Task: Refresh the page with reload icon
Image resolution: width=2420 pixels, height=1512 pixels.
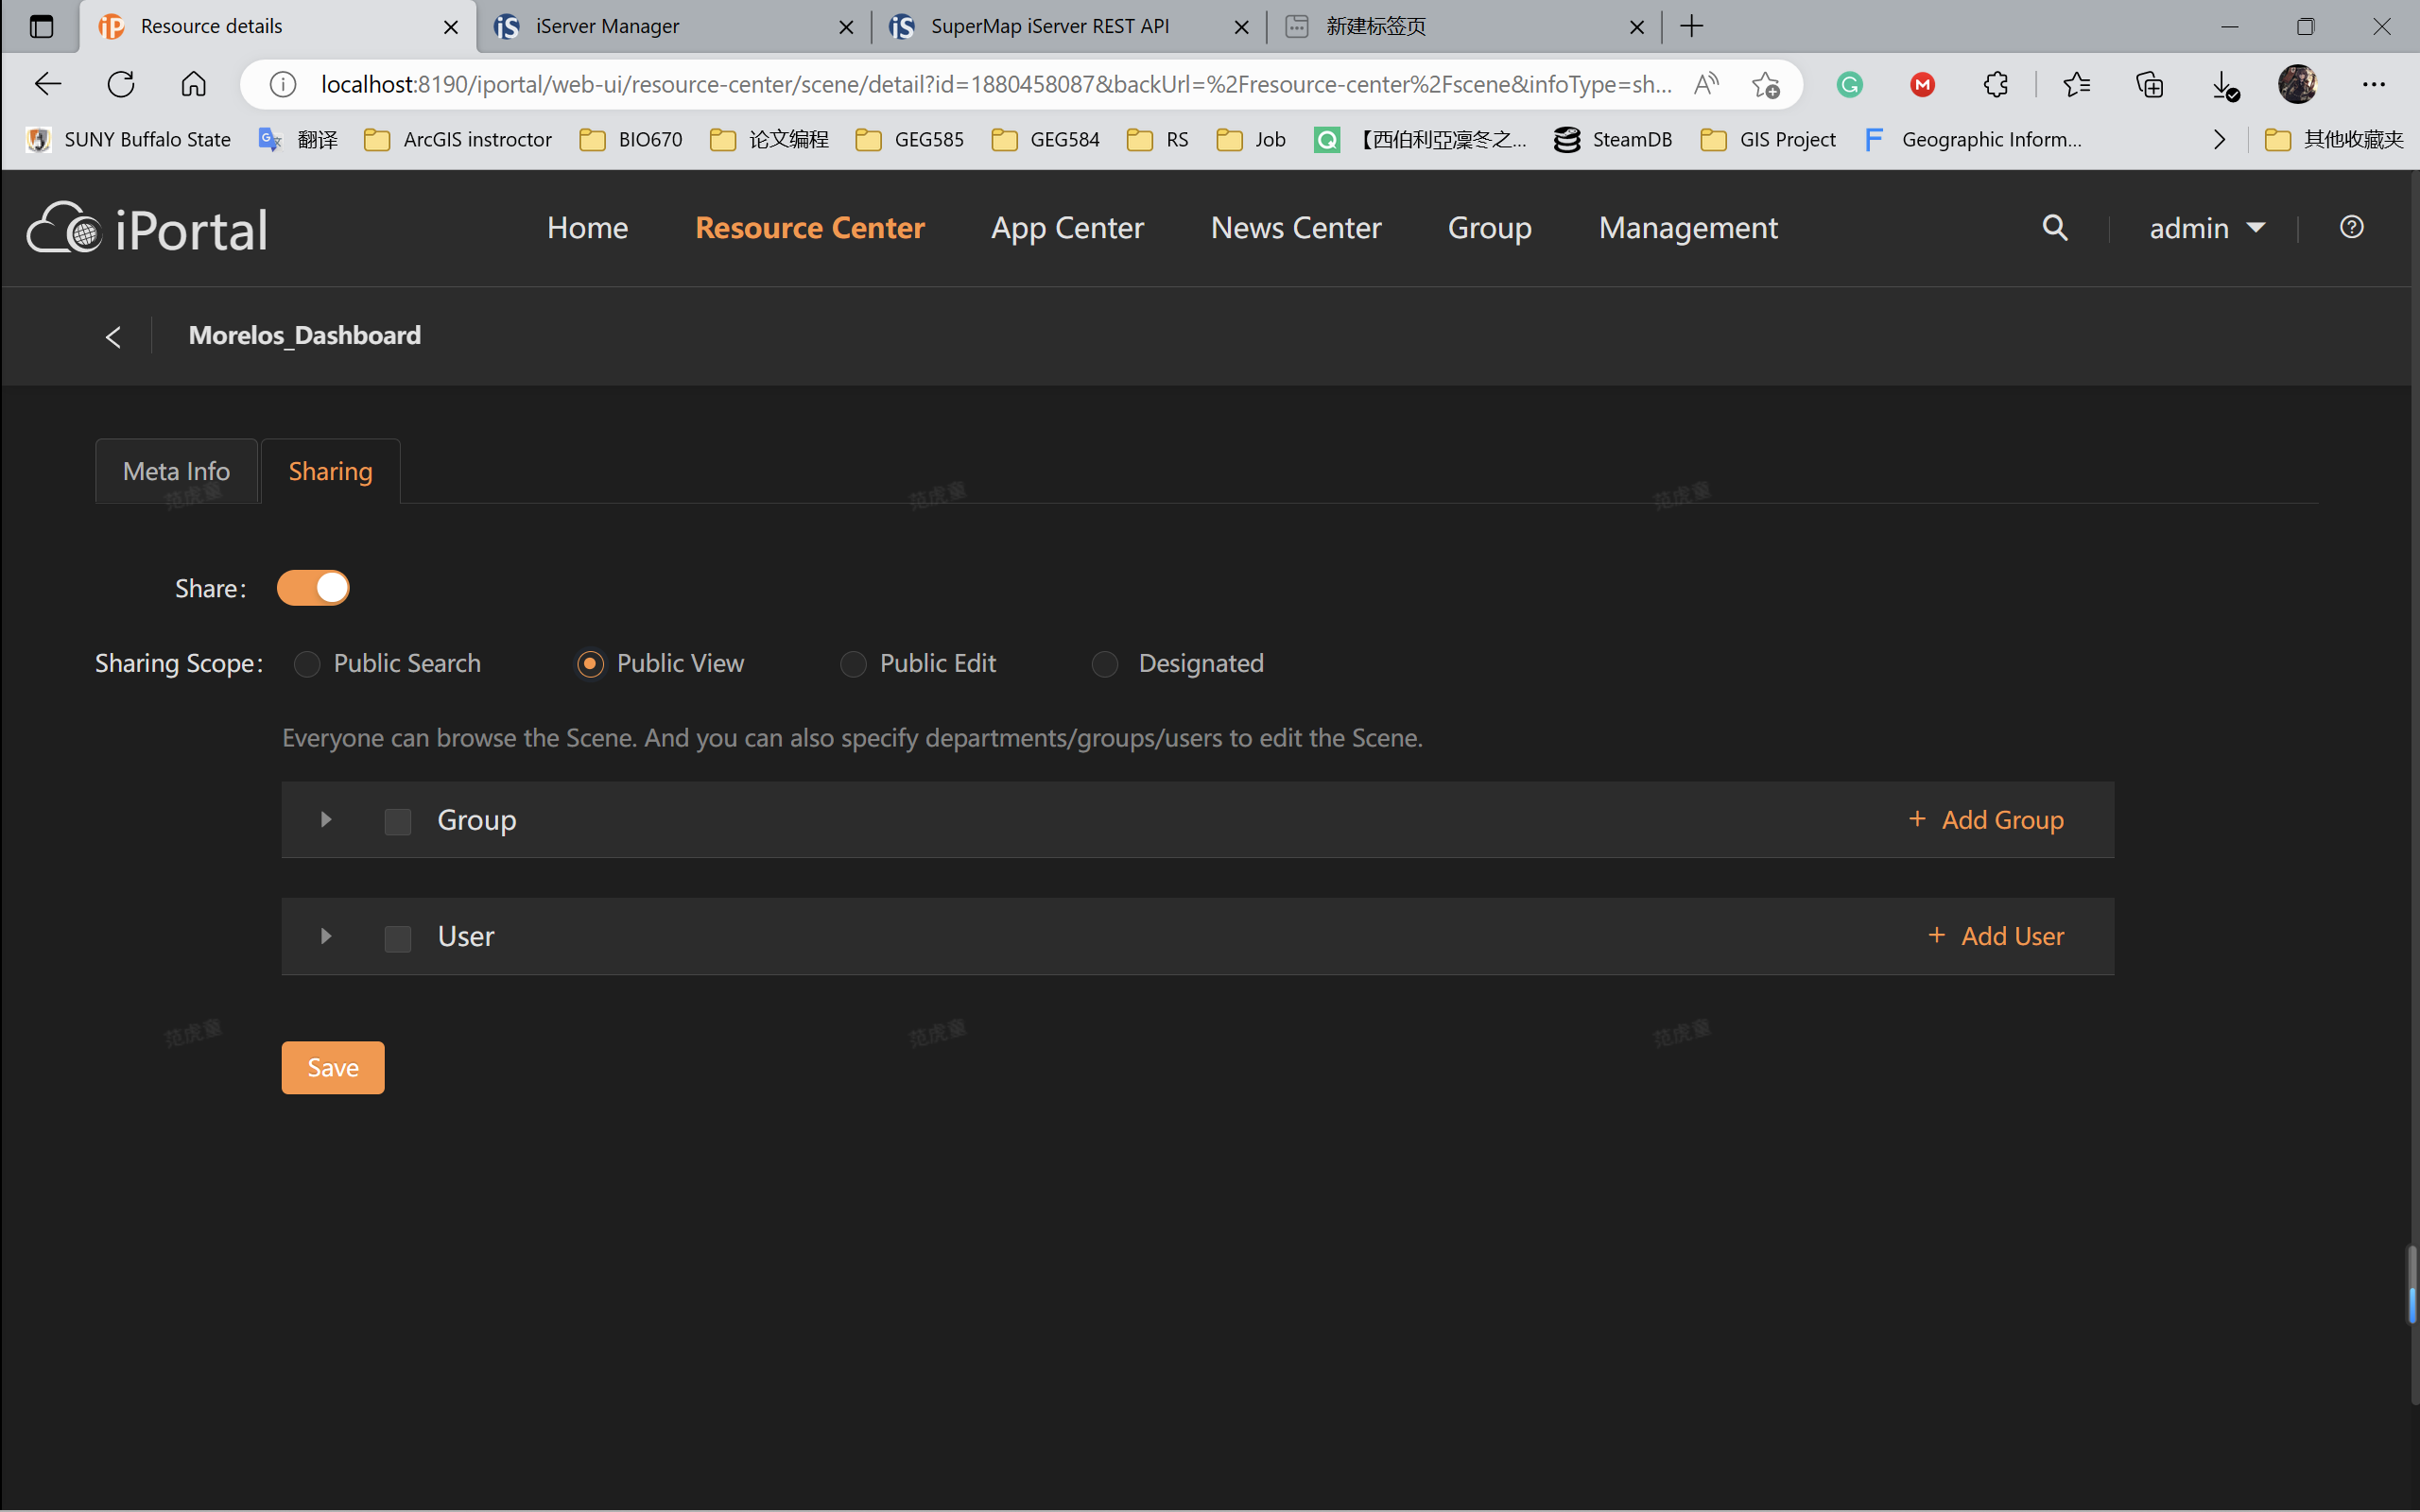Action: point(121,84)
